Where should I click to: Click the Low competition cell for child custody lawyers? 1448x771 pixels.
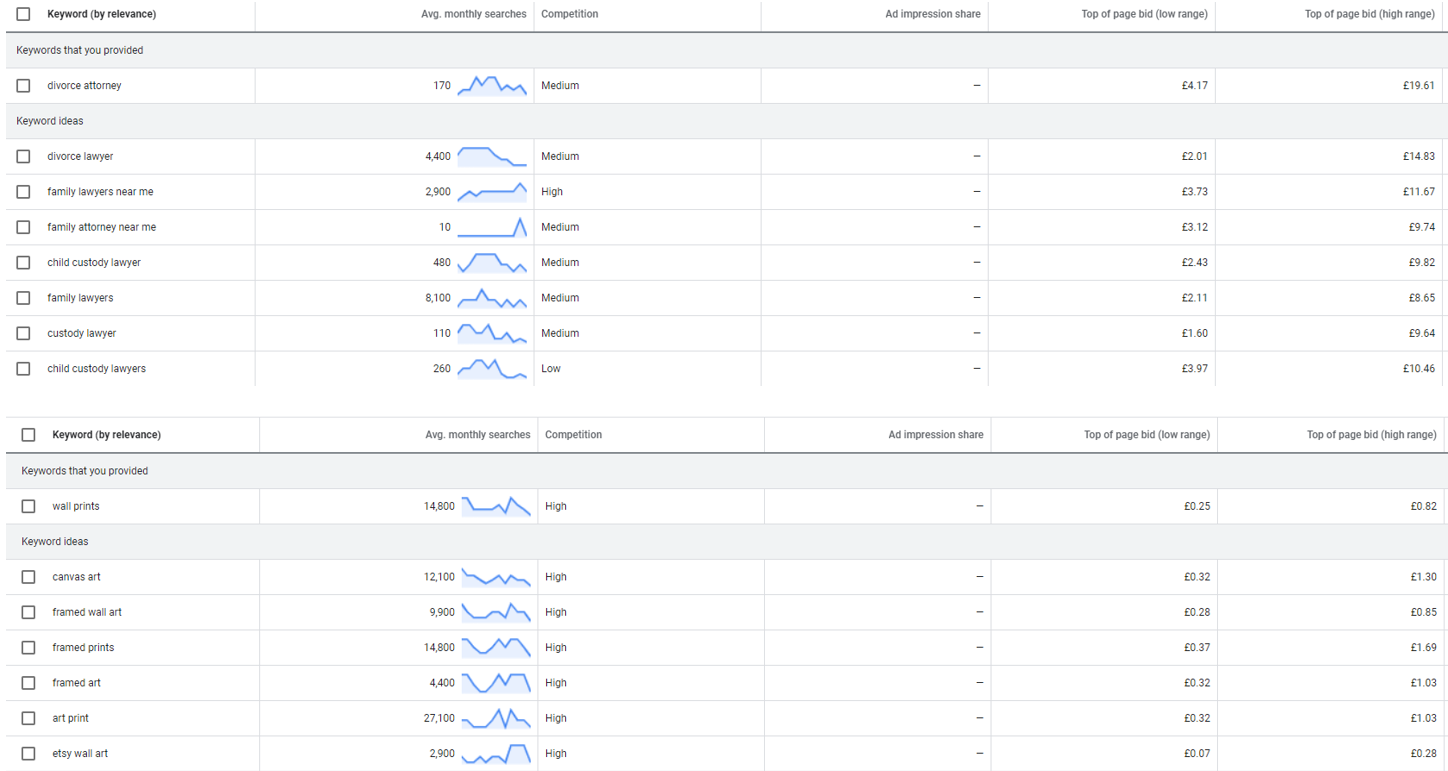click(x=551, y=369)
